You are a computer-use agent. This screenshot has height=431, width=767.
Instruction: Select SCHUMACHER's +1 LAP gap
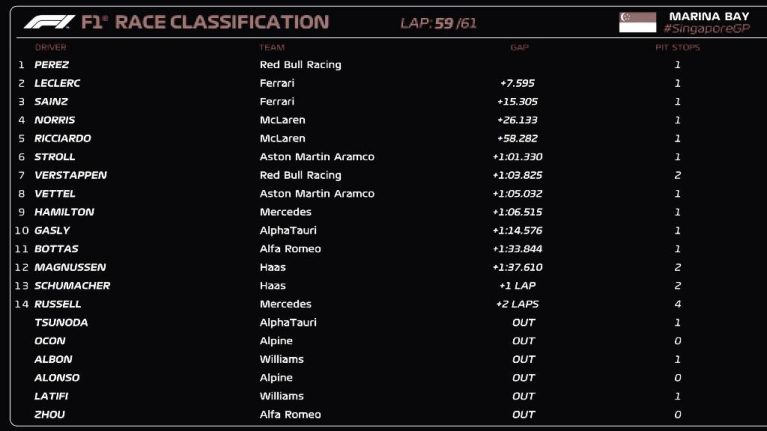(x=517, y=286)
